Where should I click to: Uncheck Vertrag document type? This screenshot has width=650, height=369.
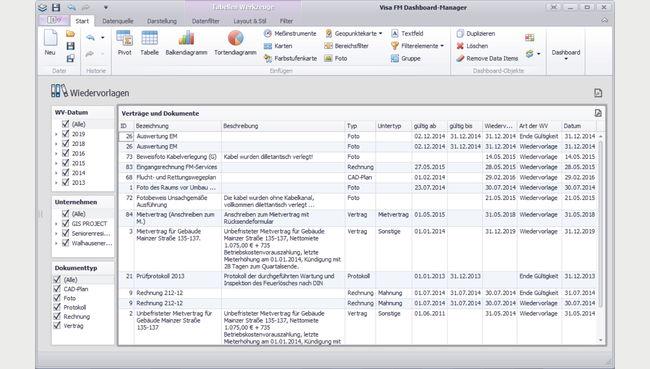click(x=57, y=325)
